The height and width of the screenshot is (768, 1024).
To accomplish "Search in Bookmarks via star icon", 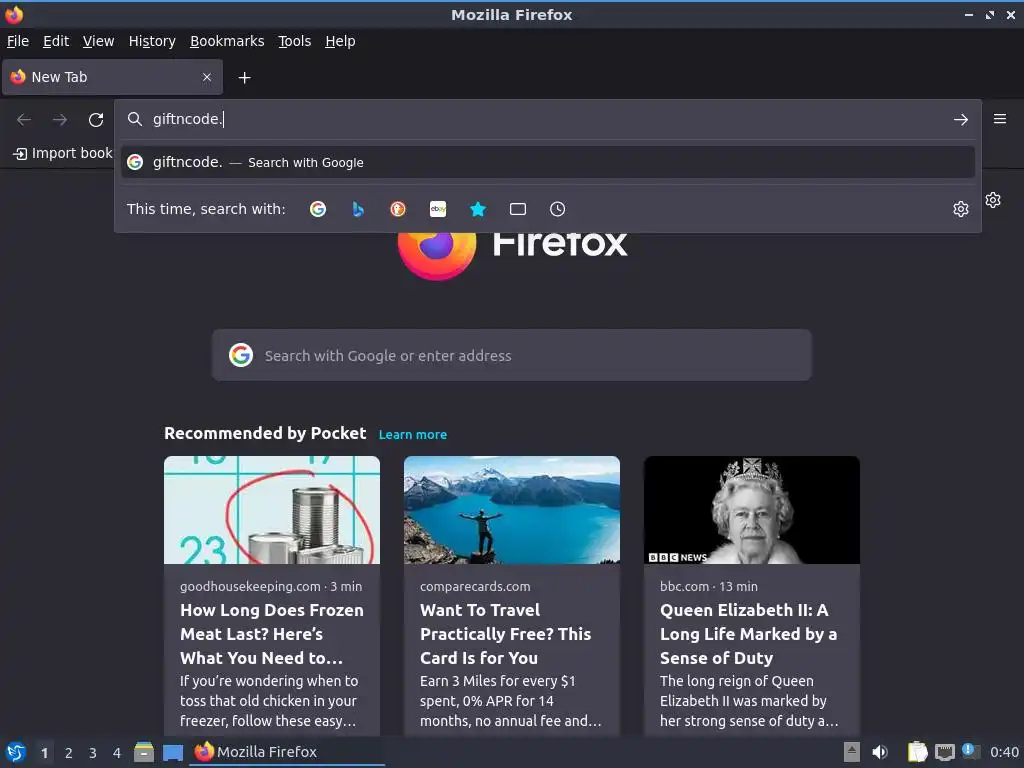I will coord(478,209).
